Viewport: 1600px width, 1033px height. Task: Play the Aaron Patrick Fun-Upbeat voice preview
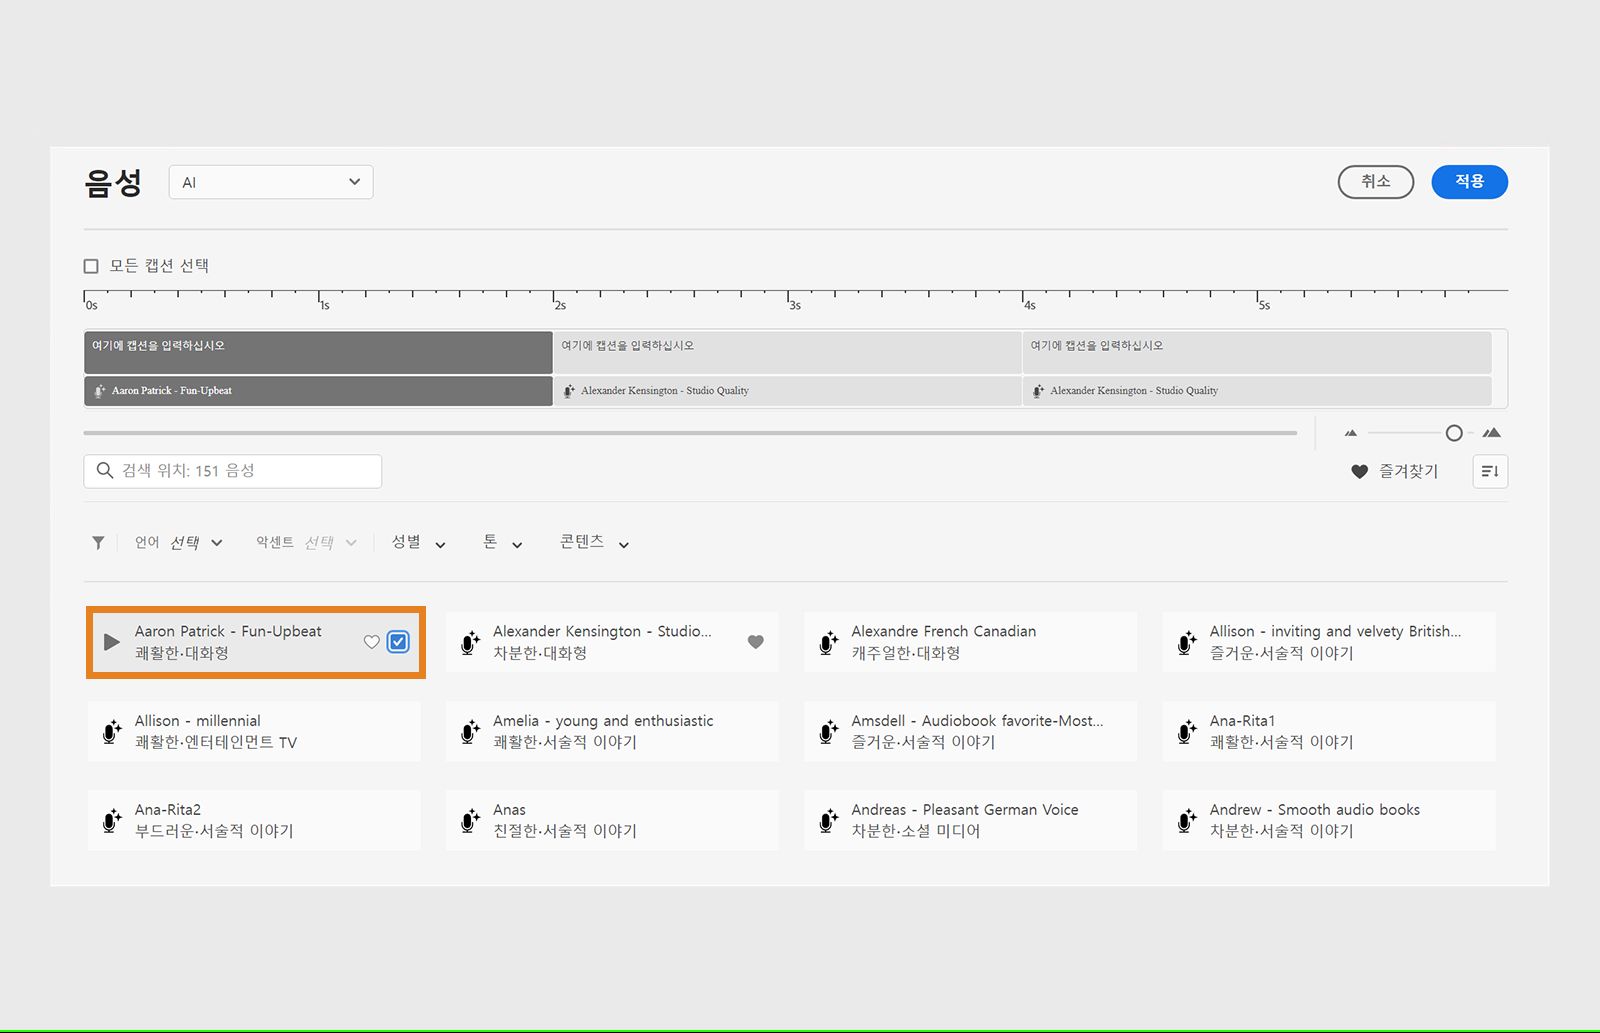(x=112, y=642)
